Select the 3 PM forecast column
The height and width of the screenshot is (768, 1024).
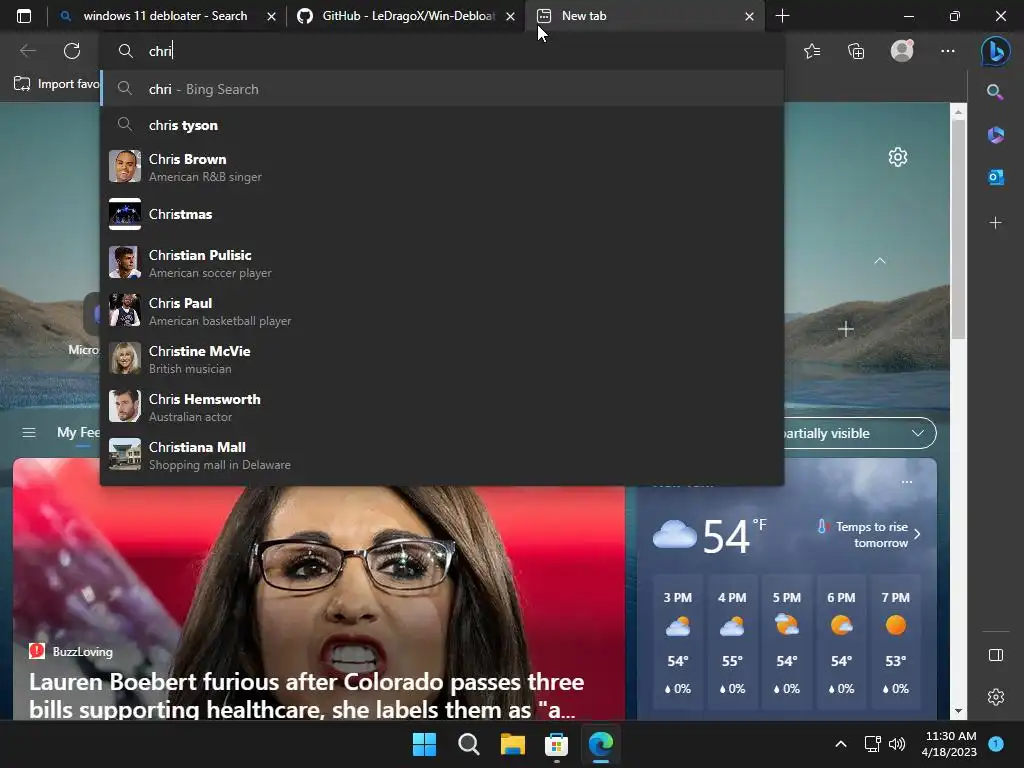point(677,643)
